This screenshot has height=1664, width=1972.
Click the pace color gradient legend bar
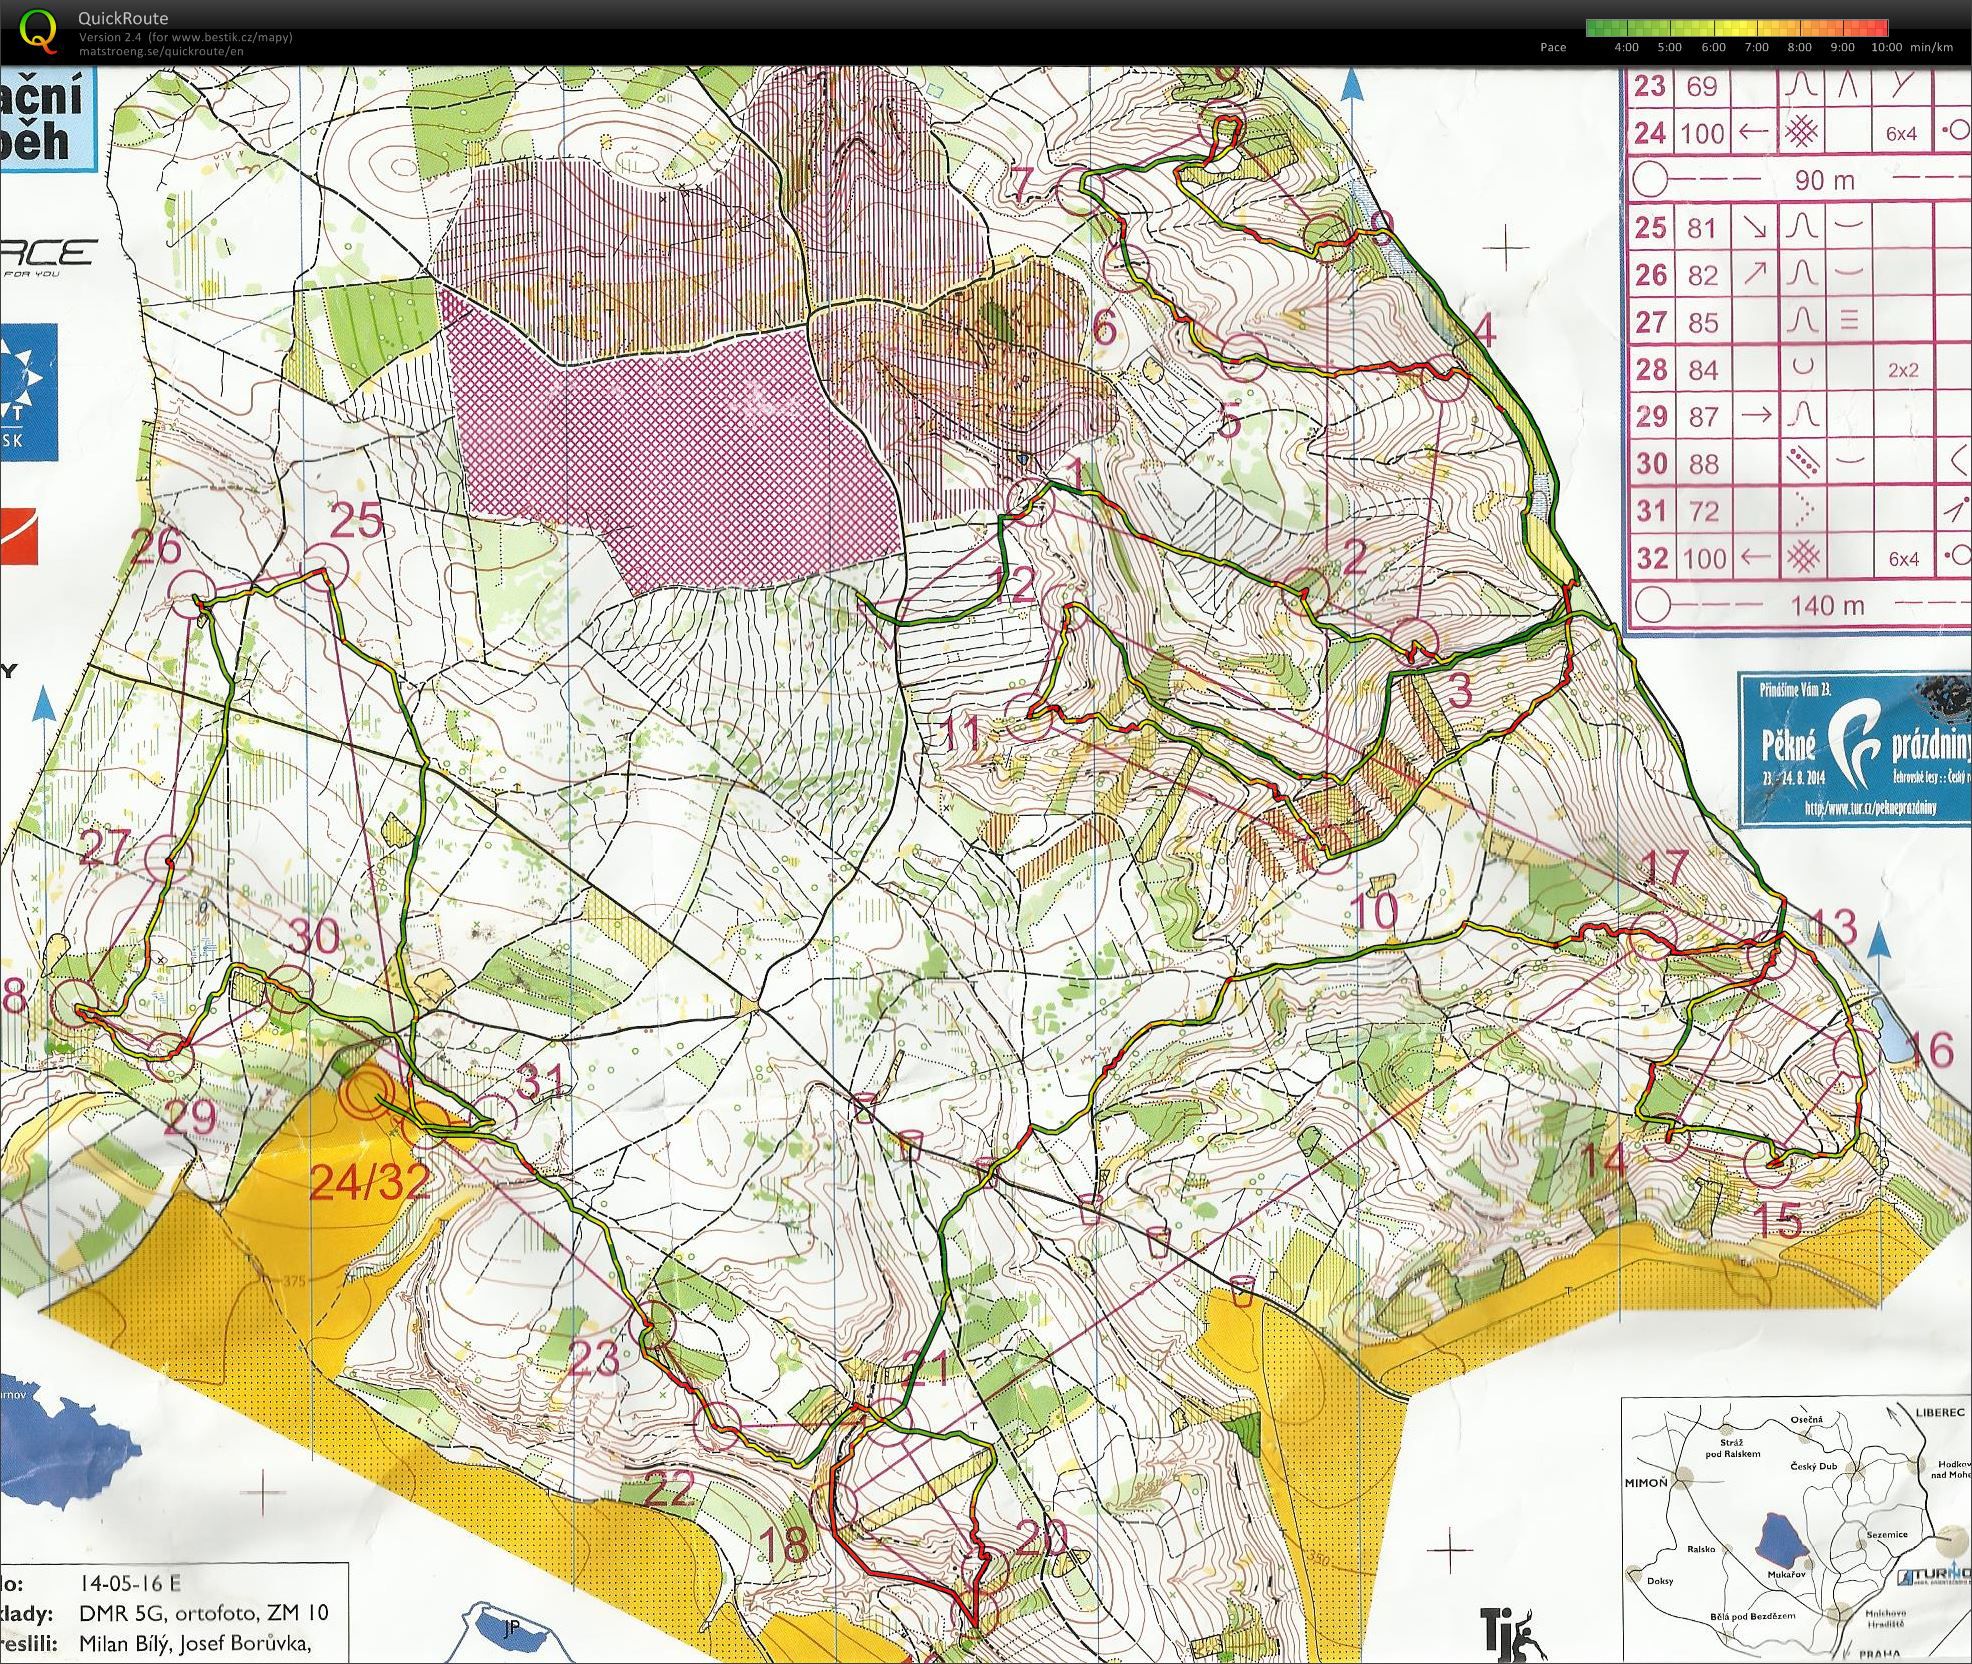point(1738,28)
